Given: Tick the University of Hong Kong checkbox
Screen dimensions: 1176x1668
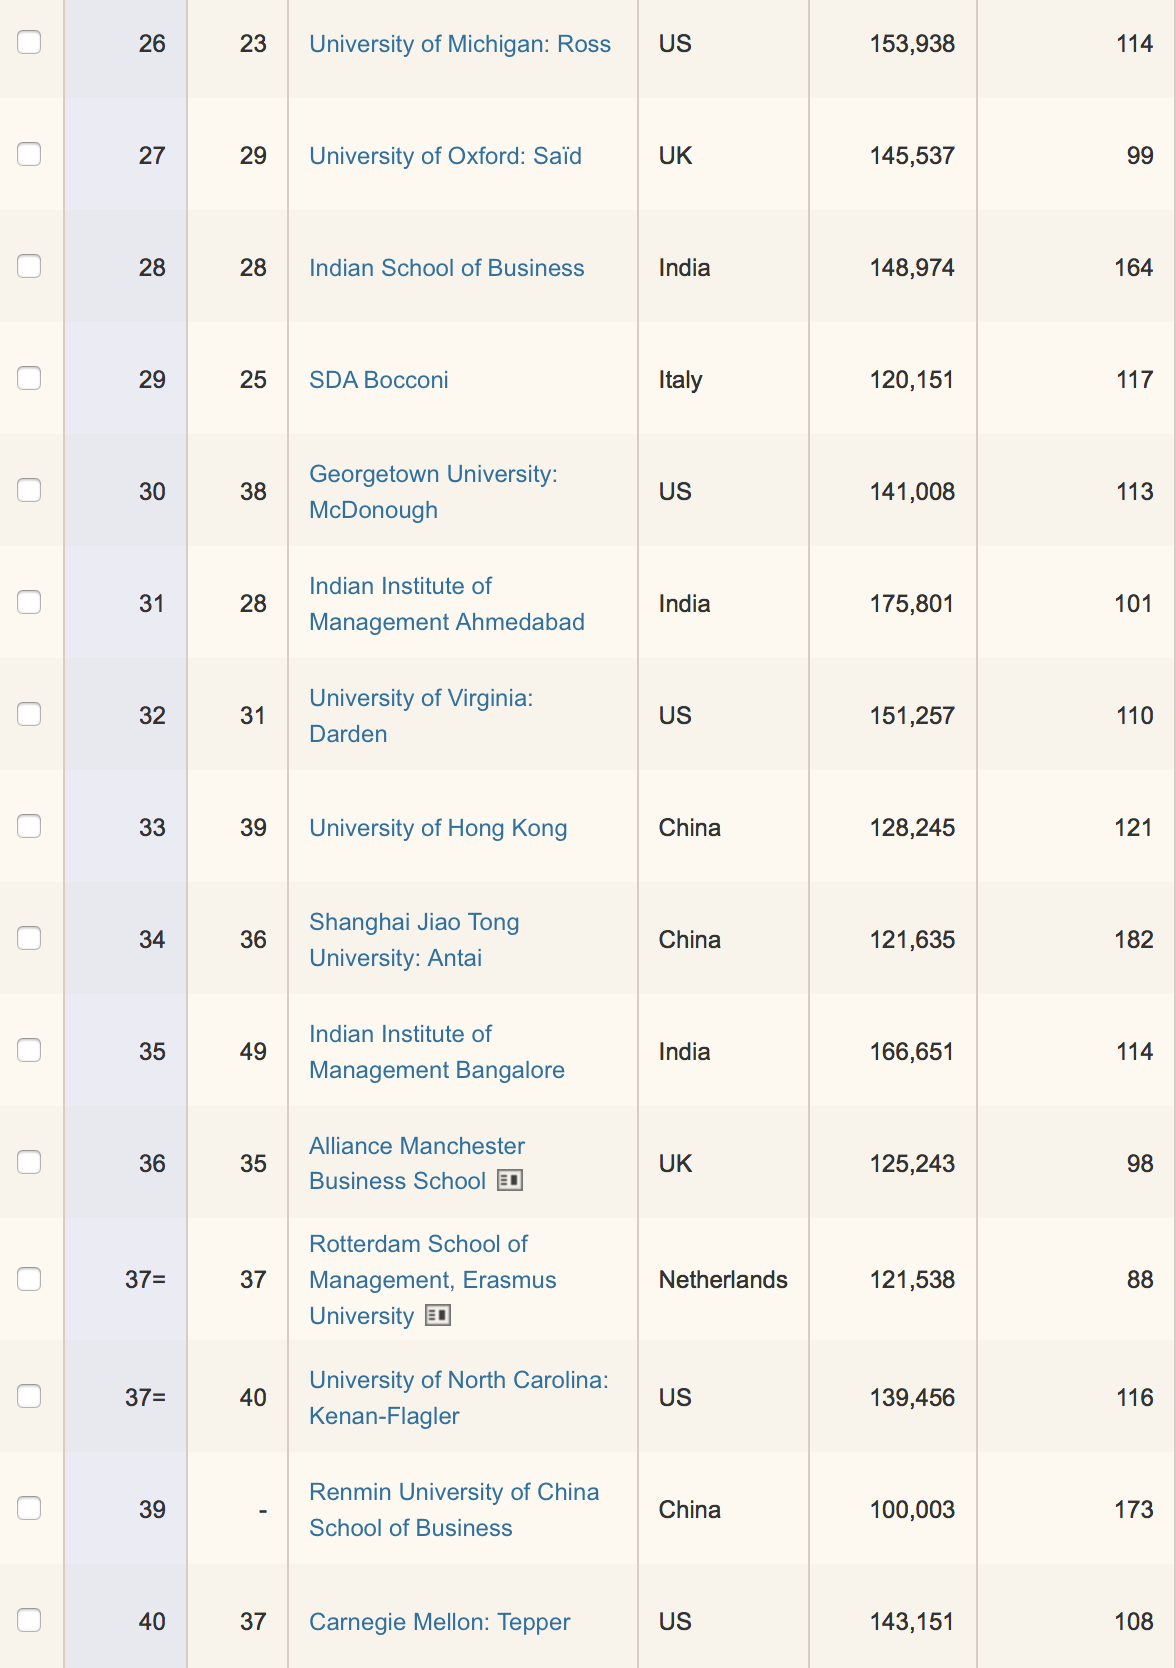Looking at the screenshot, I should [29, 826].
